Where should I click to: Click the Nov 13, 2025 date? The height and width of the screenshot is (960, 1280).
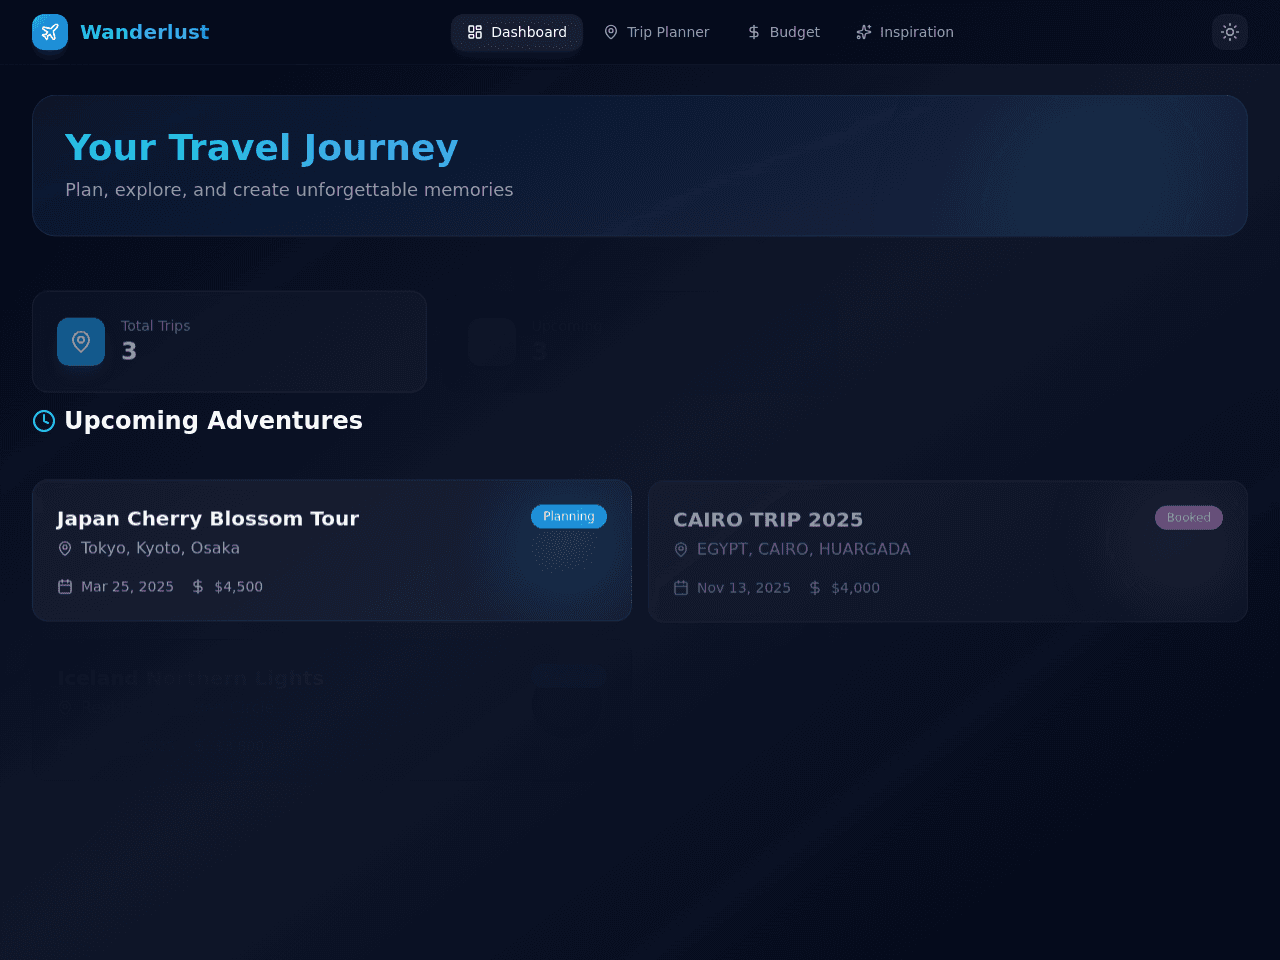click(x=744, y=588)
